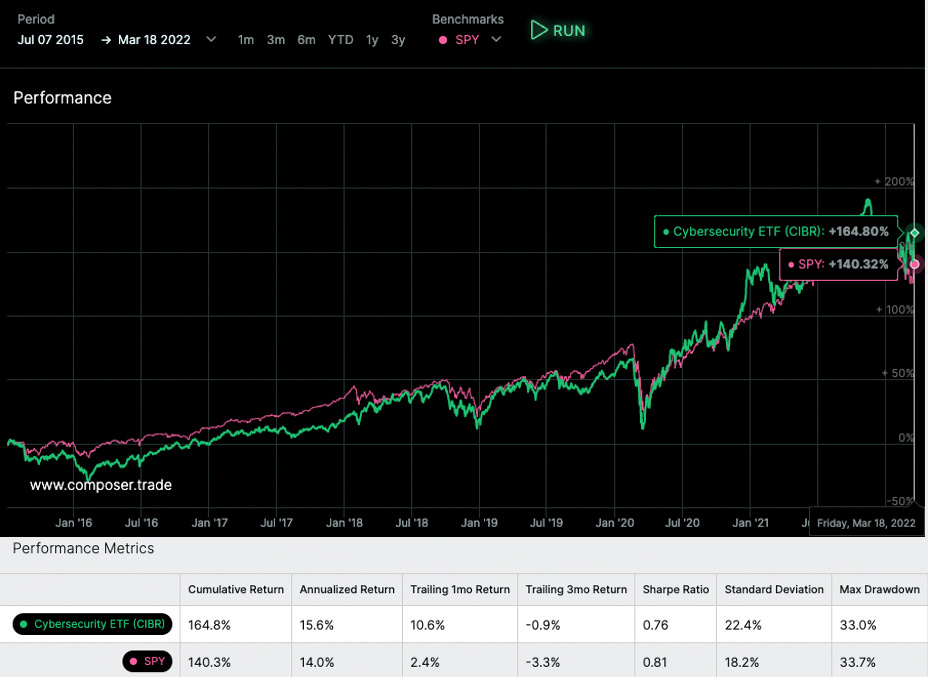Click pink dot in SPY legend pill
This screenshot has height=677, width=928.
coord(133,661)
